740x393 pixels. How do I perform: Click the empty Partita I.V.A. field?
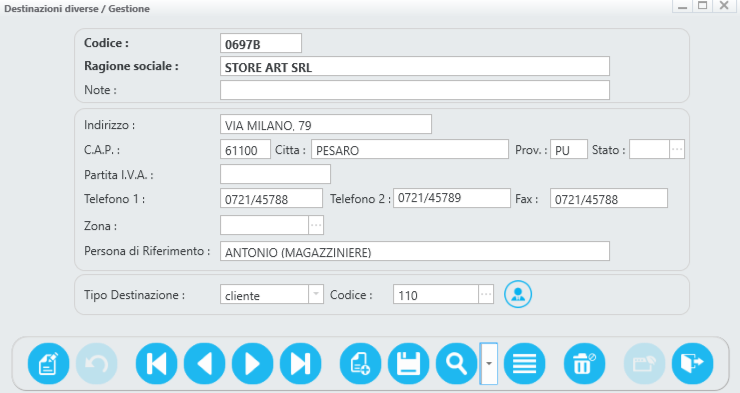click(275, 174)
